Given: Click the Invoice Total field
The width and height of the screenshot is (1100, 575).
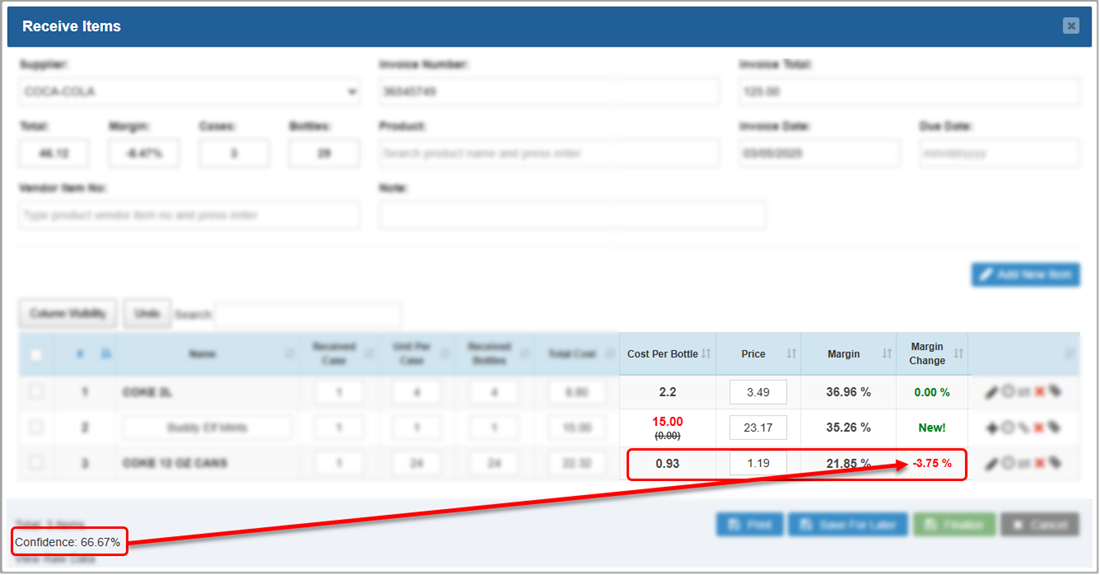Looking at the screenshot, I should (909, 92).
